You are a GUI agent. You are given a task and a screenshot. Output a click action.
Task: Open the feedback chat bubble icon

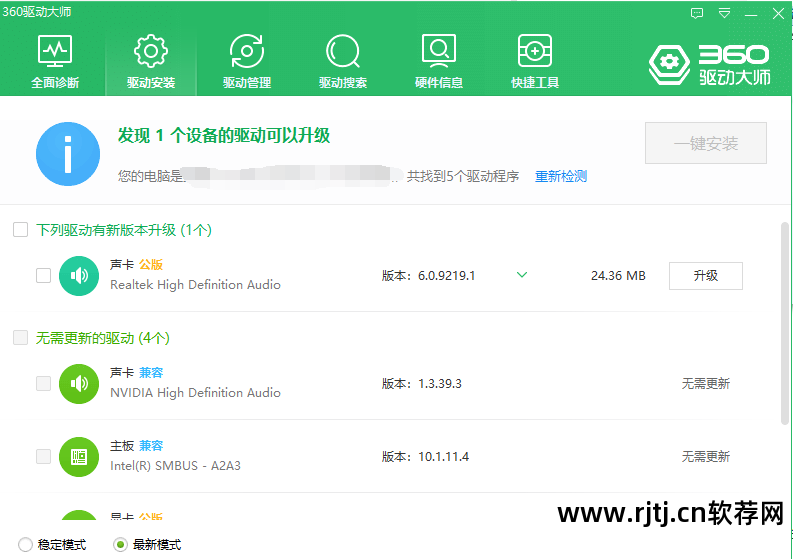tap(697, 13)
